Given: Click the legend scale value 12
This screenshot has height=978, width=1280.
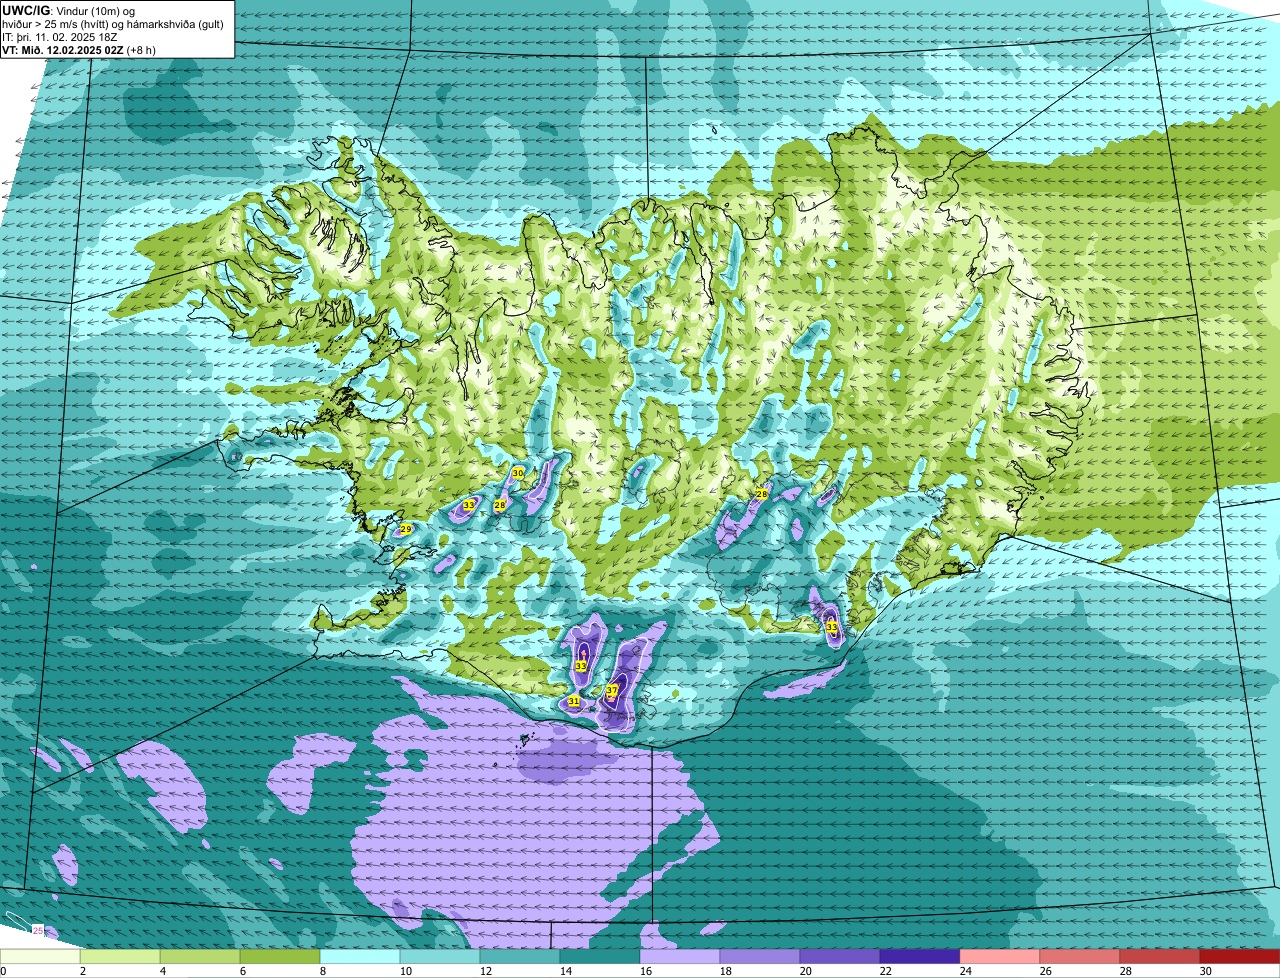Looking at the screenshot, I should [485, 971].
